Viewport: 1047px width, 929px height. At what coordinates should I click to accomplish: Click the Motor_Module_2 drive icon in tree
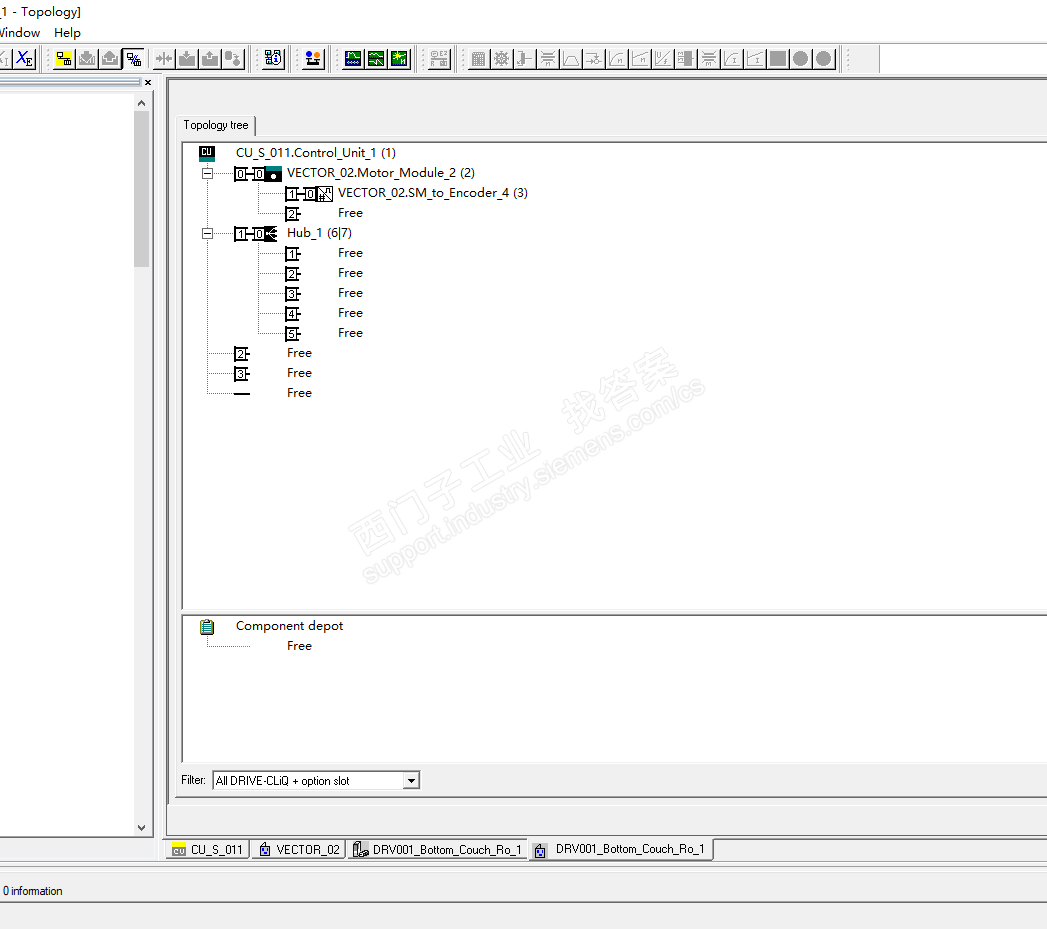click(273, 174)
